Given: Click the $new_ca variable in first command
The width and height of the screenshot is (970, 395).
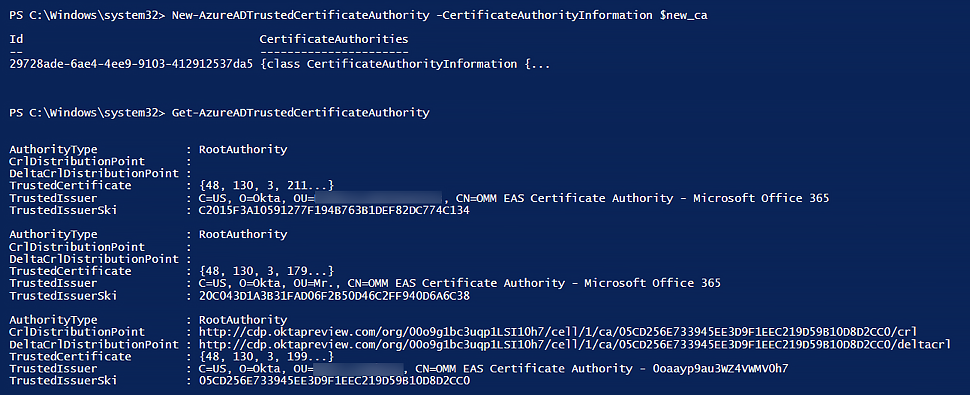Looking at the screenshot, I should pos(684,17).
